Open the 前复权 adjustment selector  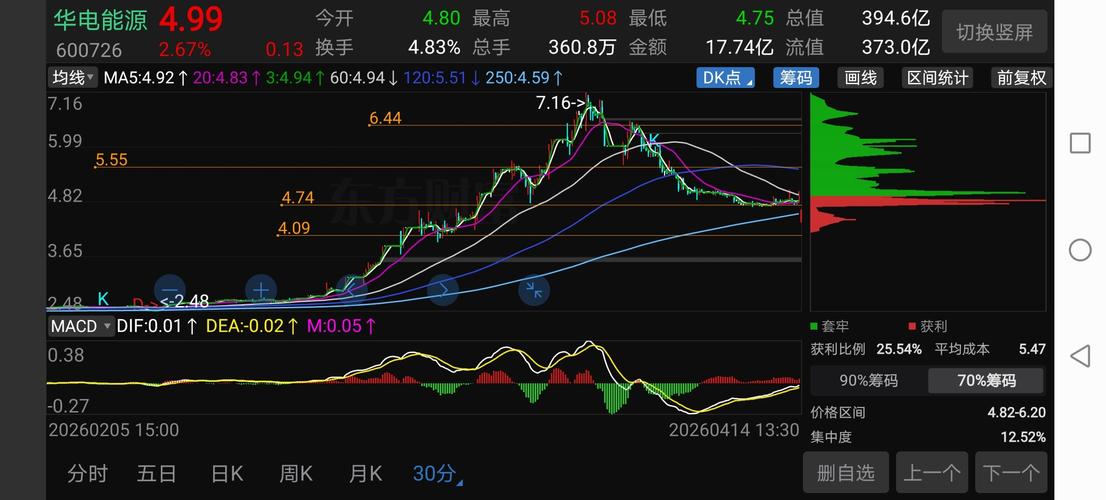[x=1021, y=78]
